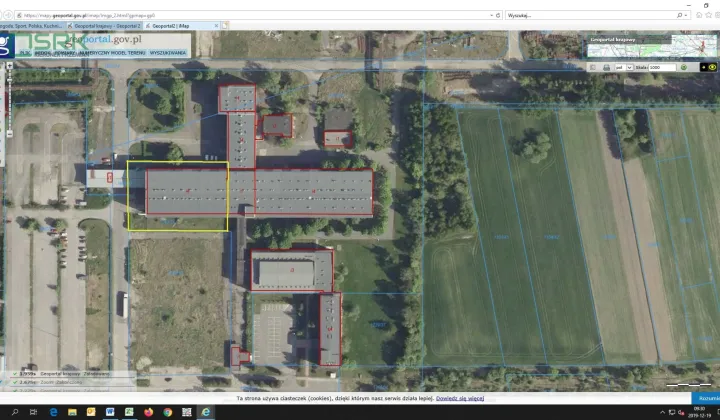Viewport: 720px width, 420px height.
Task: Click the green refresh scale icon
Action: [x=684, y=67]
